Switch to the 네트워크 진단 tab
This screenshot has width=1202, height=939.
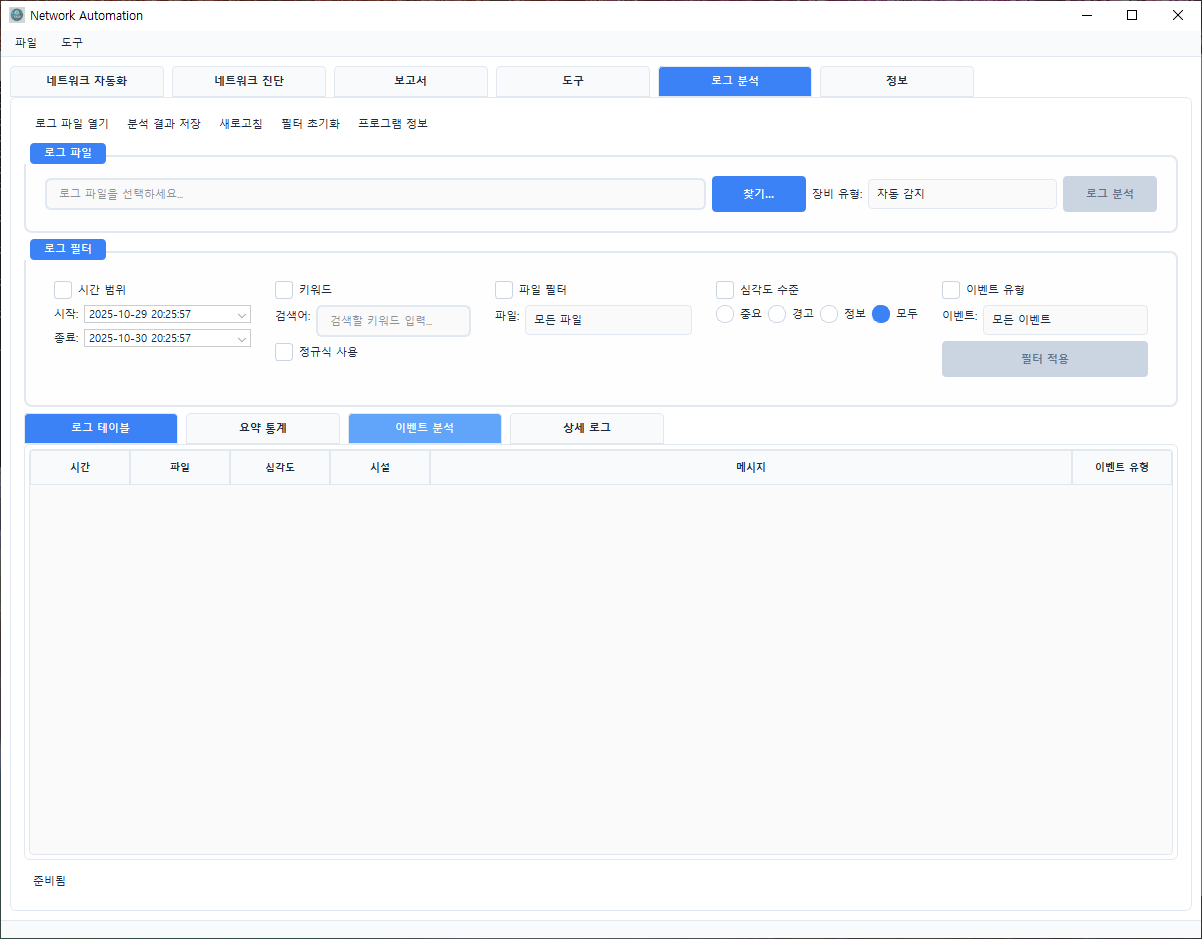[249, 81]
